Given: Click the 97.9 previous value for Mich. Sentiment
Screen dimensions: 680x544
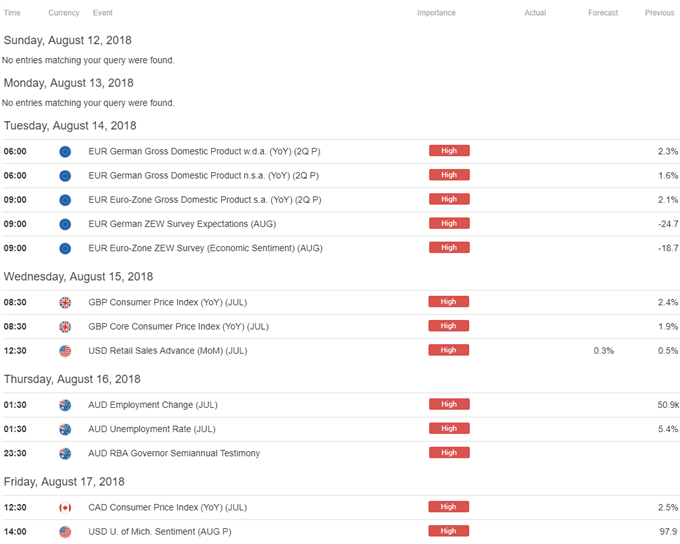Looking at the screenshot, I should 668,532.
